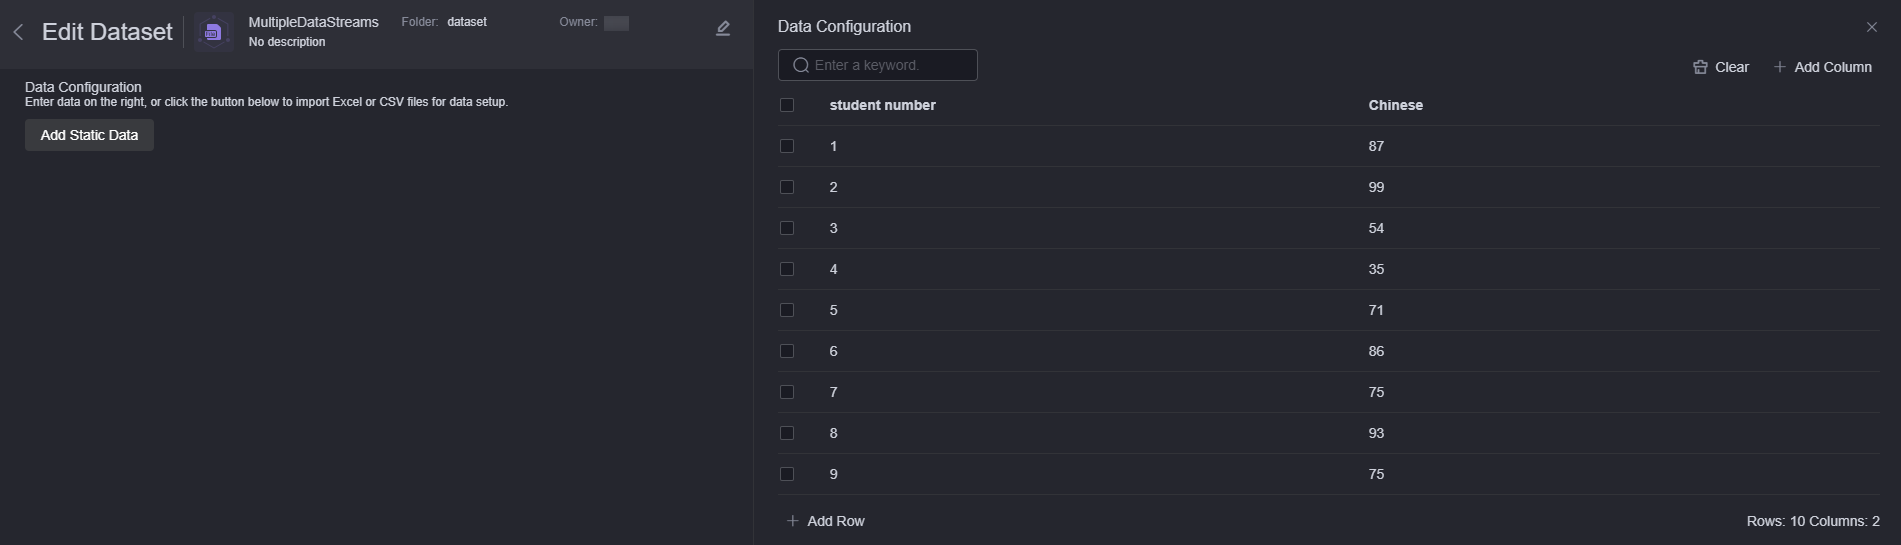Tick the checkbox for student number 9
This screenshot has height=545, width=1901.
coord(787,474)
